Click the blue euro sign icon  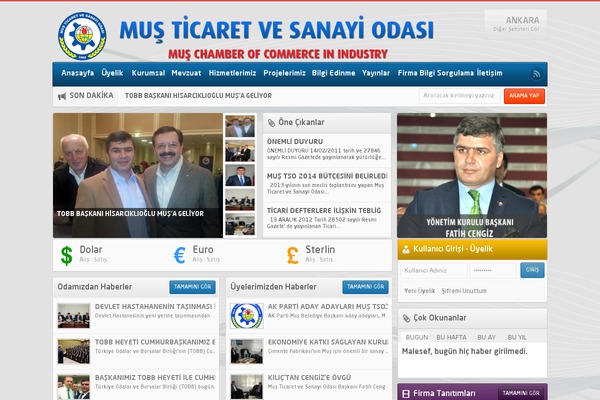coord(179,255)
